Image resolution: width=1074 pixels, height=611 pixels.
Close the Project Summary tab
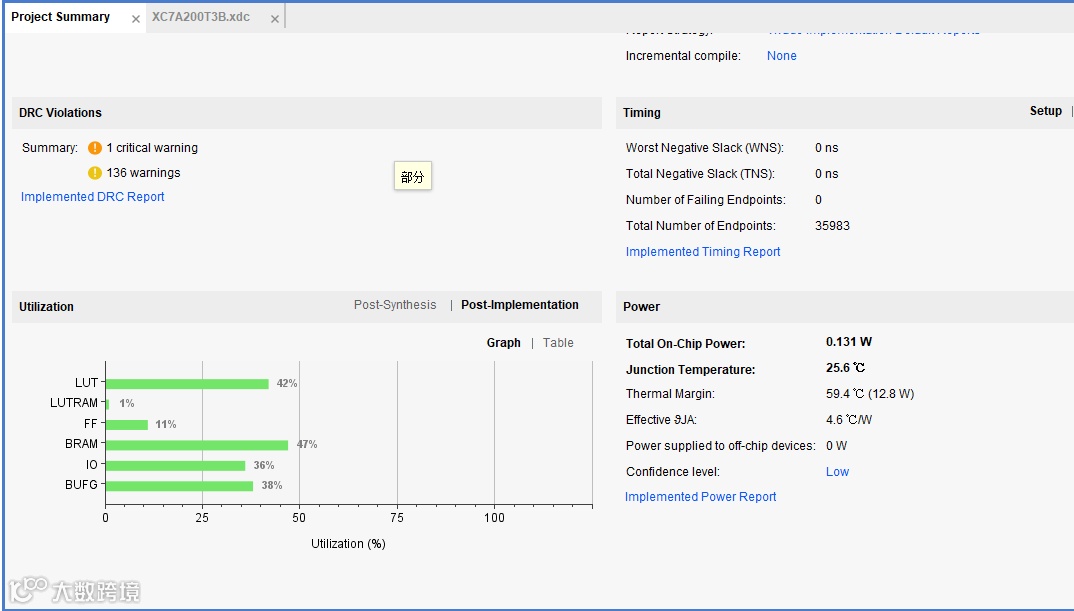tap(136, 19)
